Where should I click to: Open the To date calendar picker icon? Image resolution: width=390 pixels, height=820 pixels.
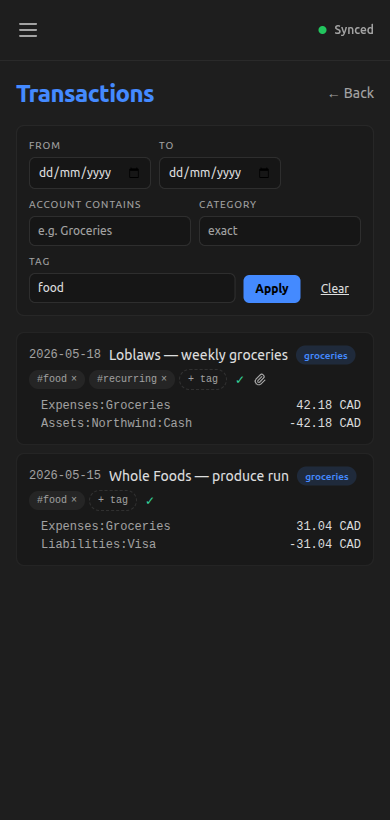click(264, 173)
